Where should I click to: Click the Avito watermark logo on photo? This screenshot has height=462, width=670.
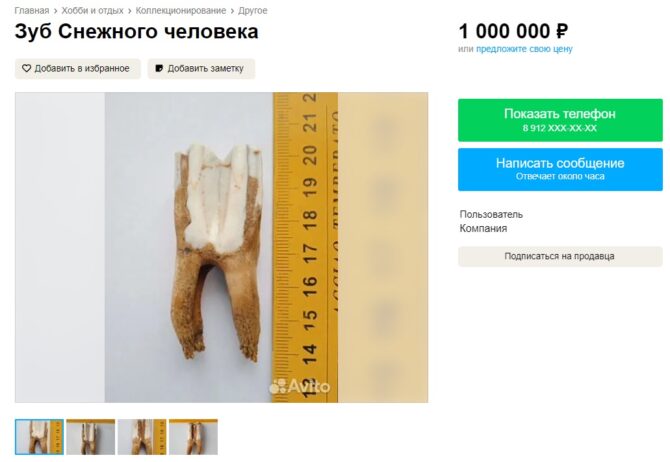point(300,386)
